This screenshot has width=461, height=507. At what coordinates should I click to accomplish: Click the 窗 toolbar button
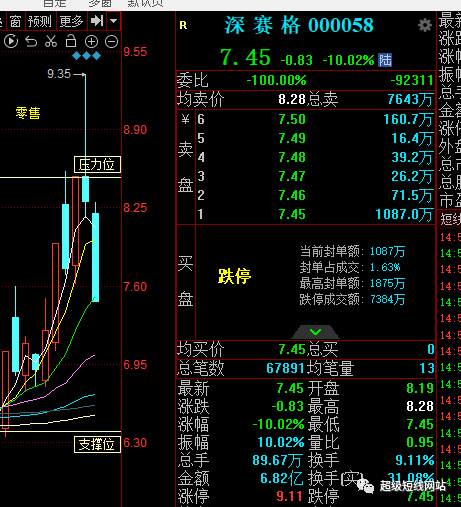pyautogui.click(x=15, y=21)
